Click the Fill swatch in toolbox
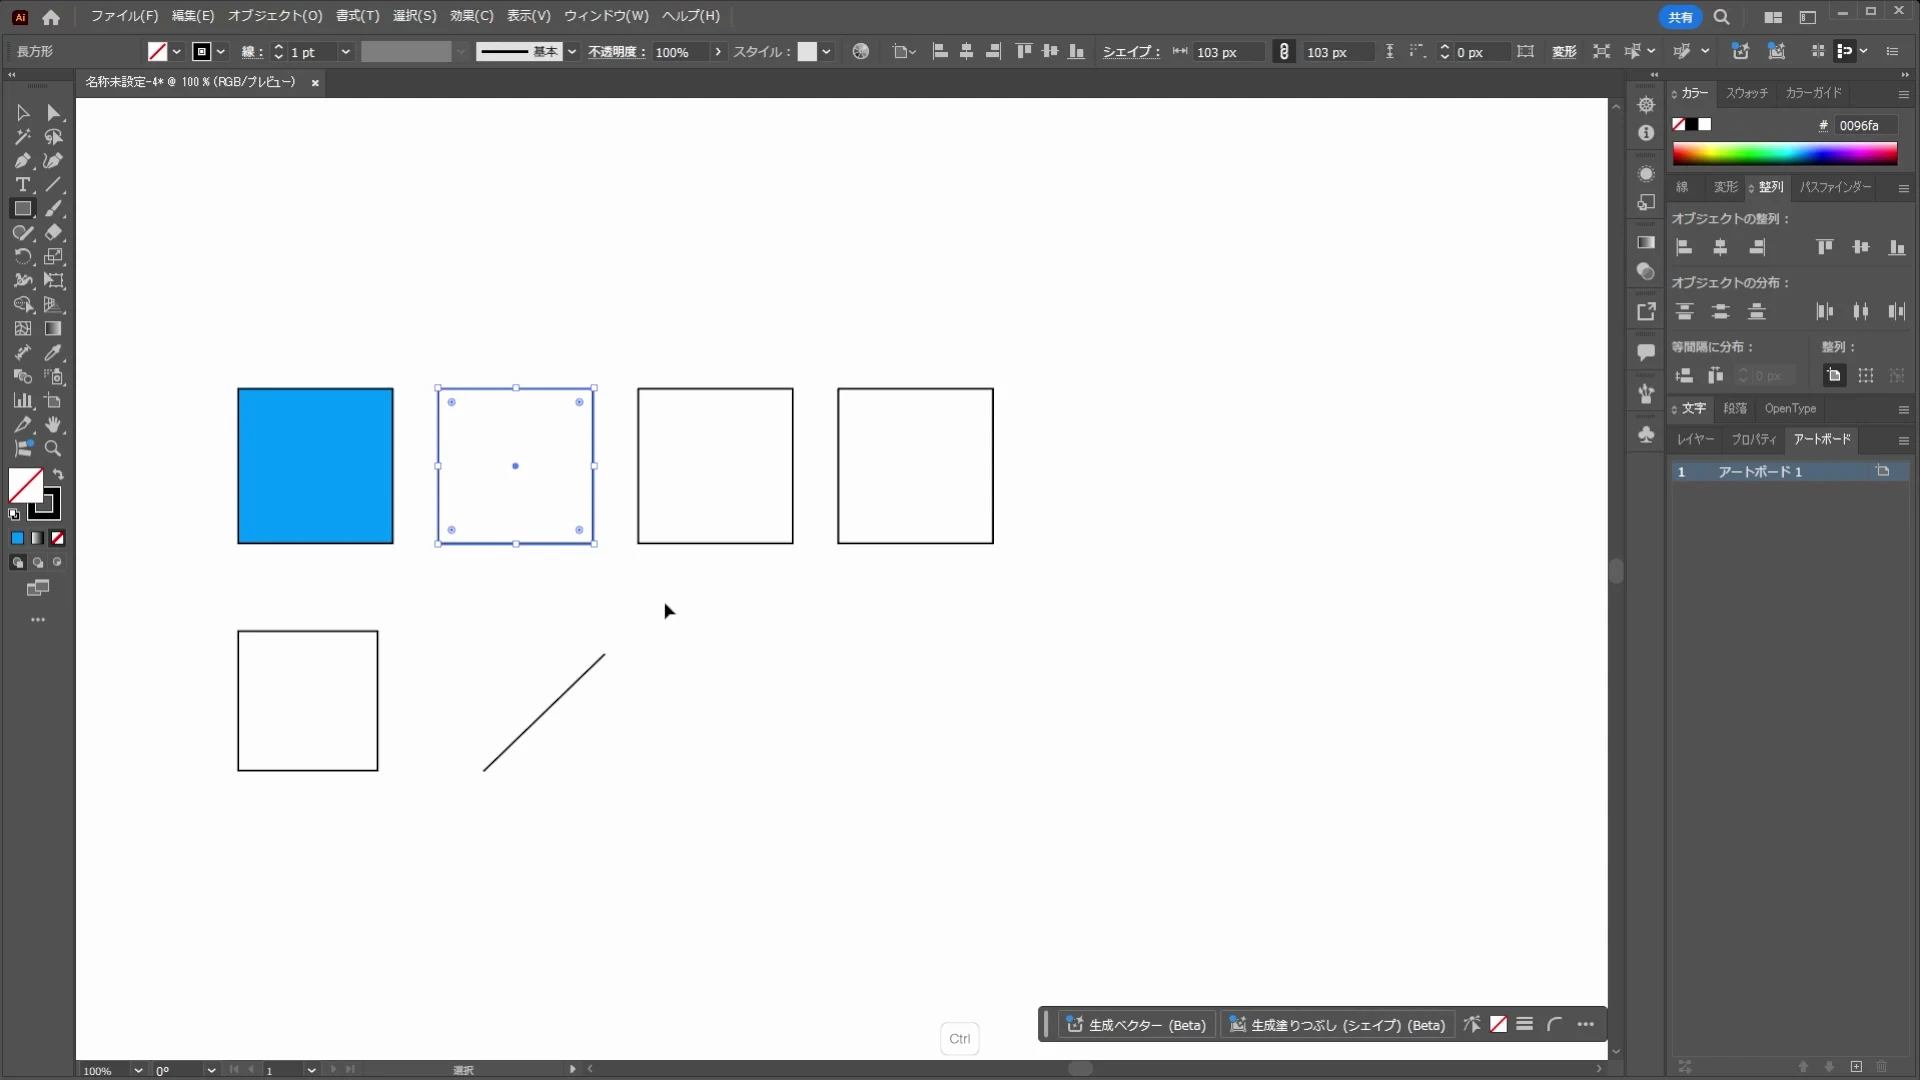The image size is (1920, 1080). pyautogui.click(x=25, y=486)
